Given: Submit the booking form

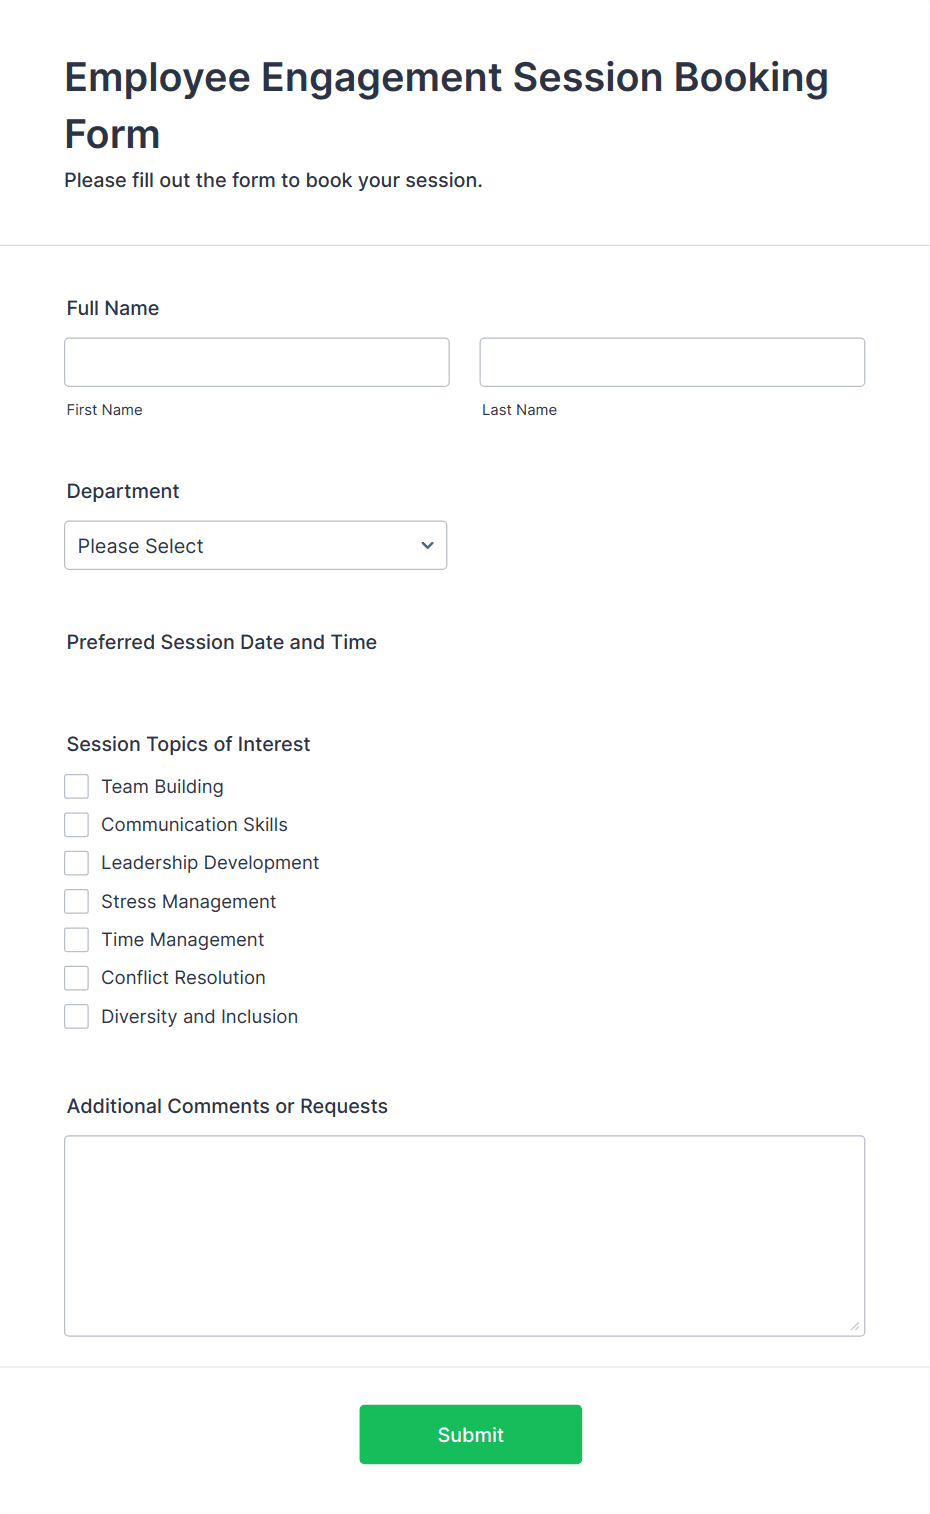Looking at the screenshot, I should click(x=471, y=1434).
